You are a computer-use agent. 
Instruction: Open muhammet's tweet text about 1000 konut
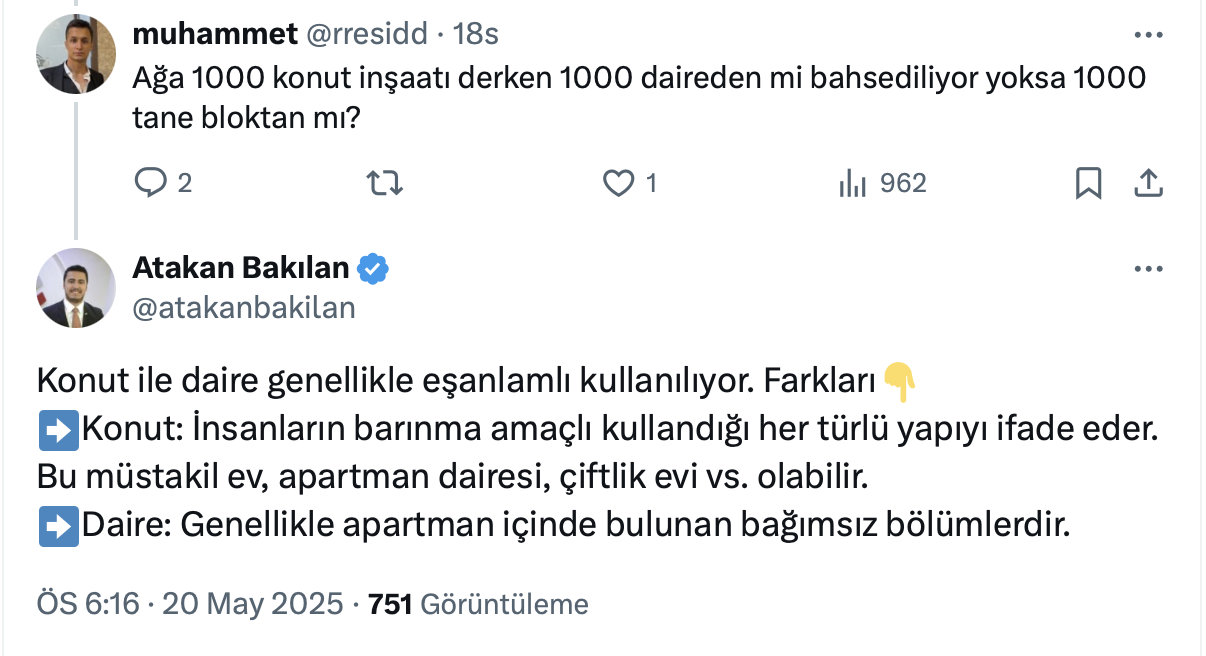(x=640, y=98)
